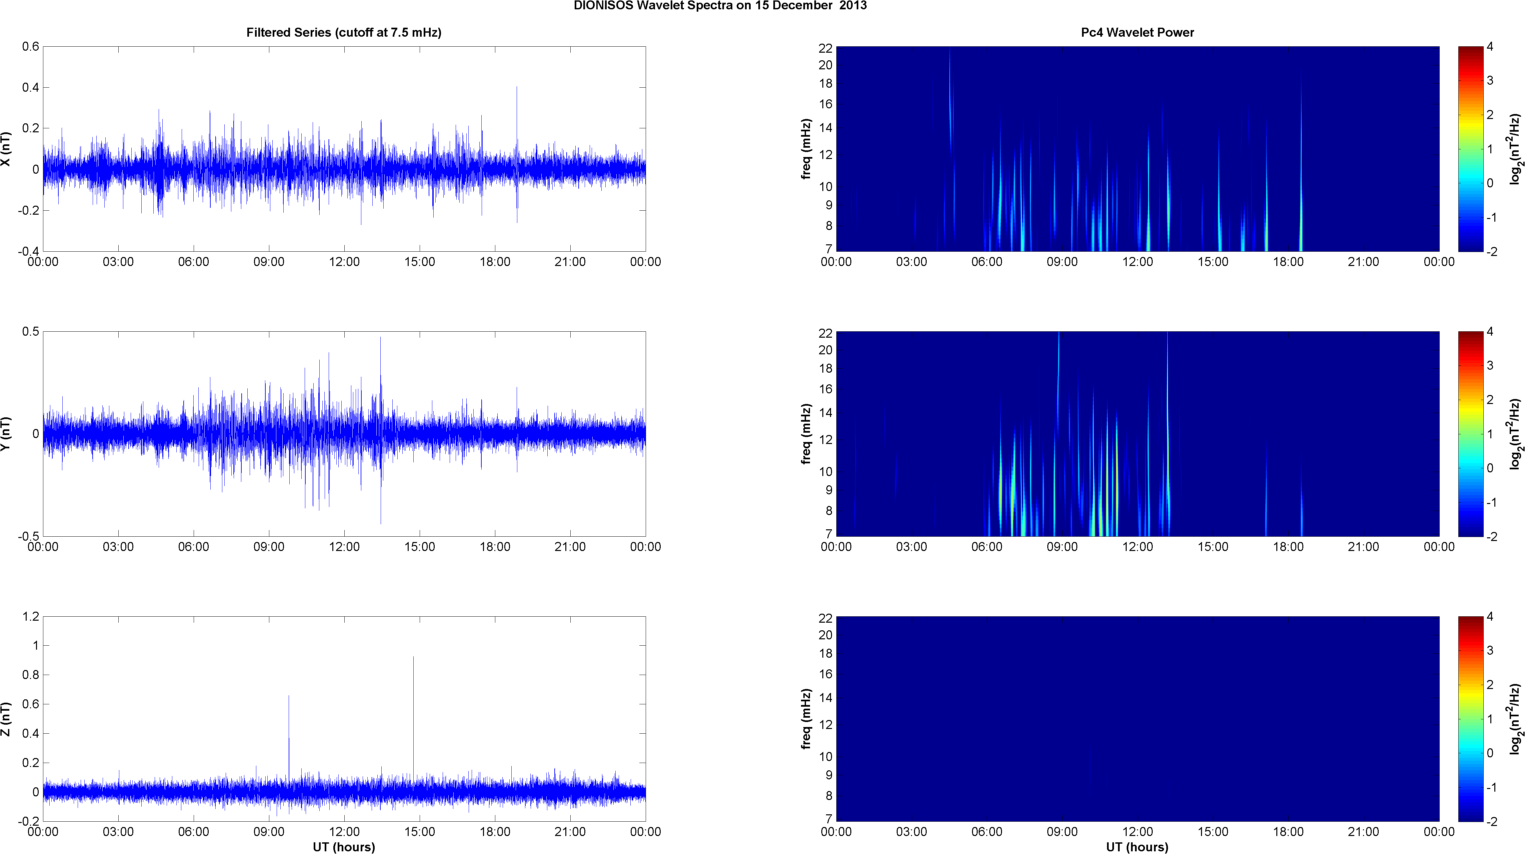Screen dimensions: 1525x854
Task: Click the -0.4 tick on the X (nT) axis
Action: pyautogui.click(x=28, y=252)
